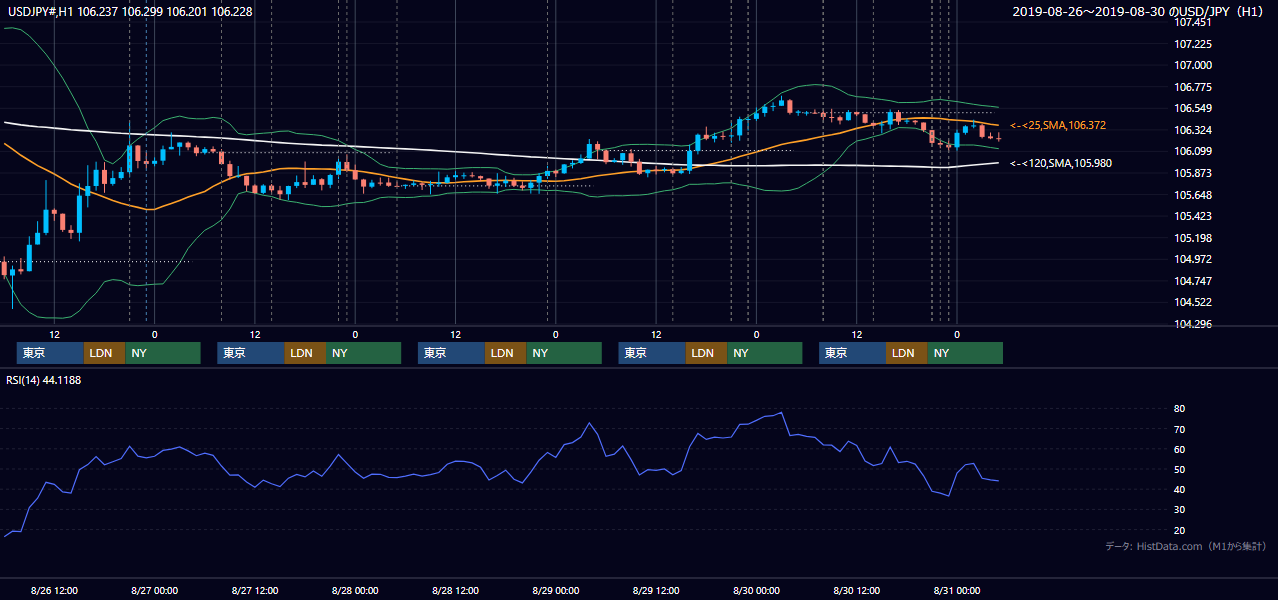
Task: Pick the LDN session block for 8/28
Action: pos(505,353)
